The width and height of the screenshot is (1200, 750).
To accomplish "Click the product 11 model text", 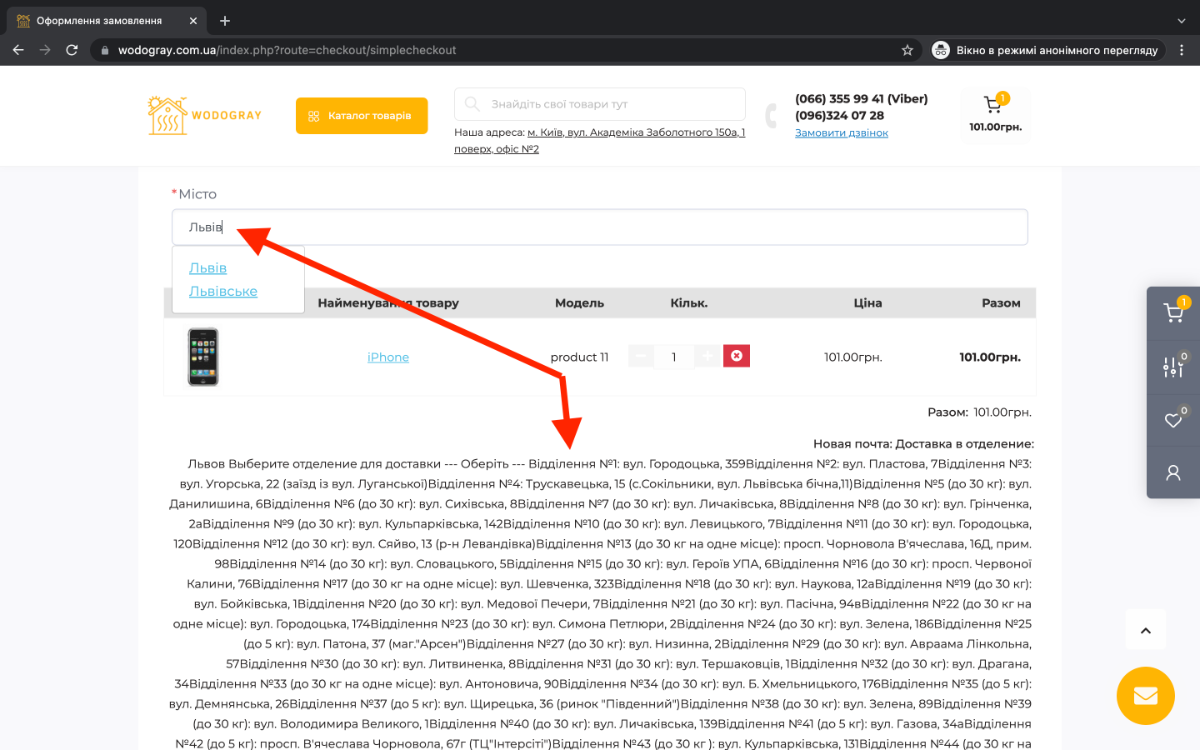I will click(x=580, y=357).
